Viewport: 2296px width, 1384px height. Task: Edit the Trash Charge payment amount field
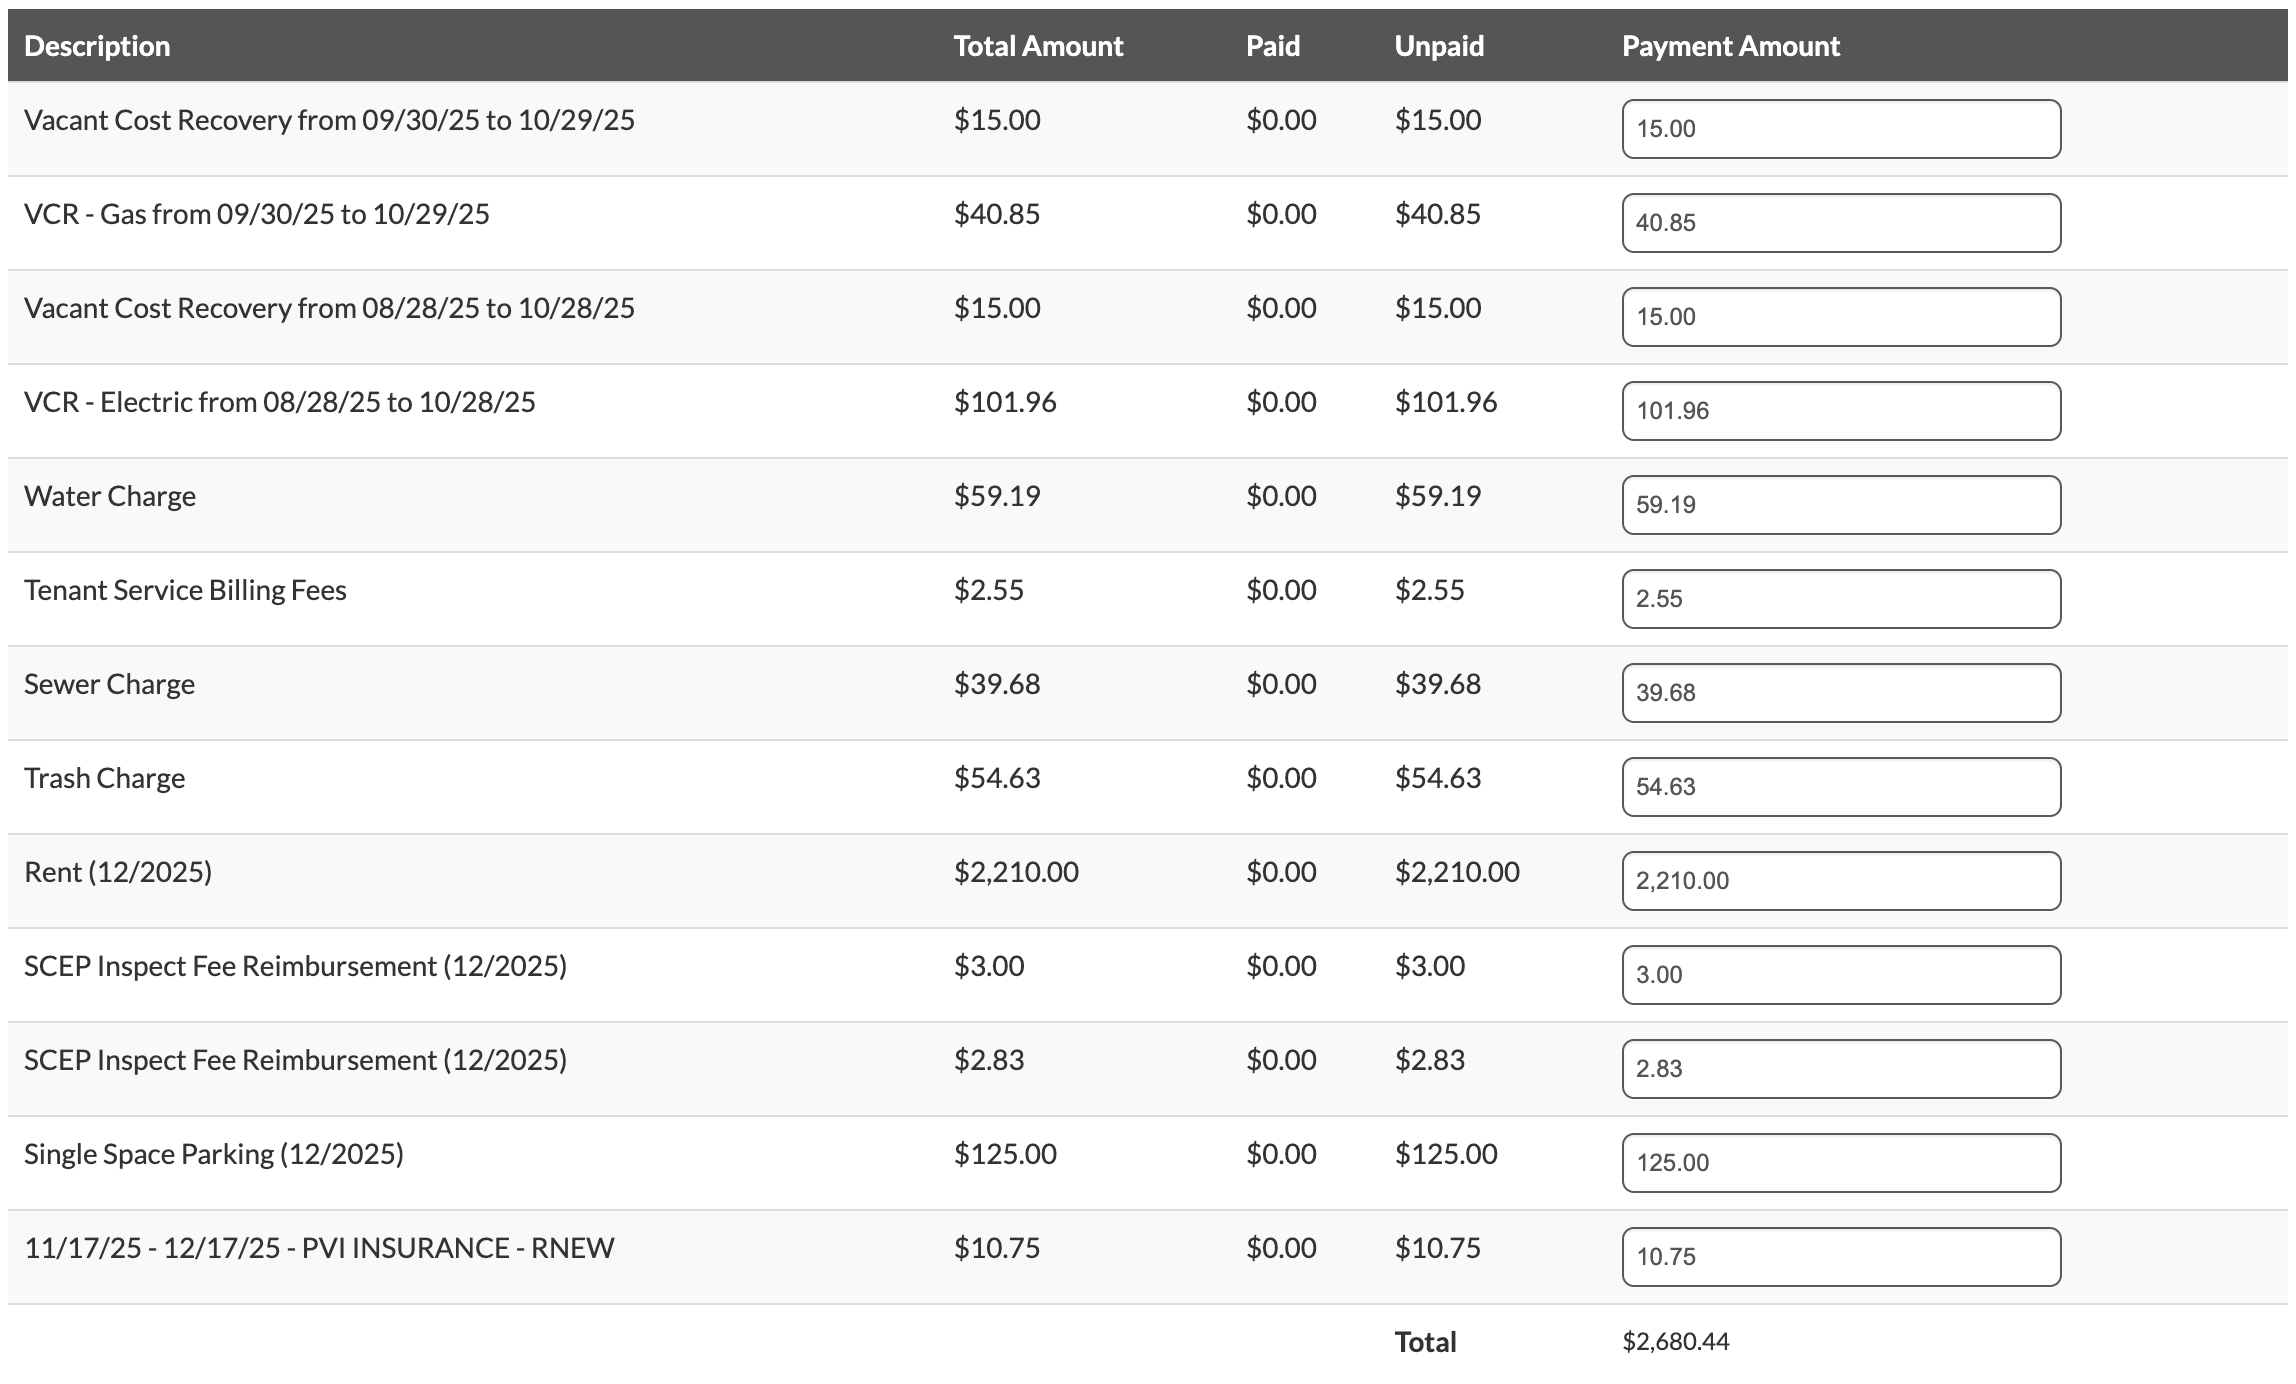(x=1840, y=787)
